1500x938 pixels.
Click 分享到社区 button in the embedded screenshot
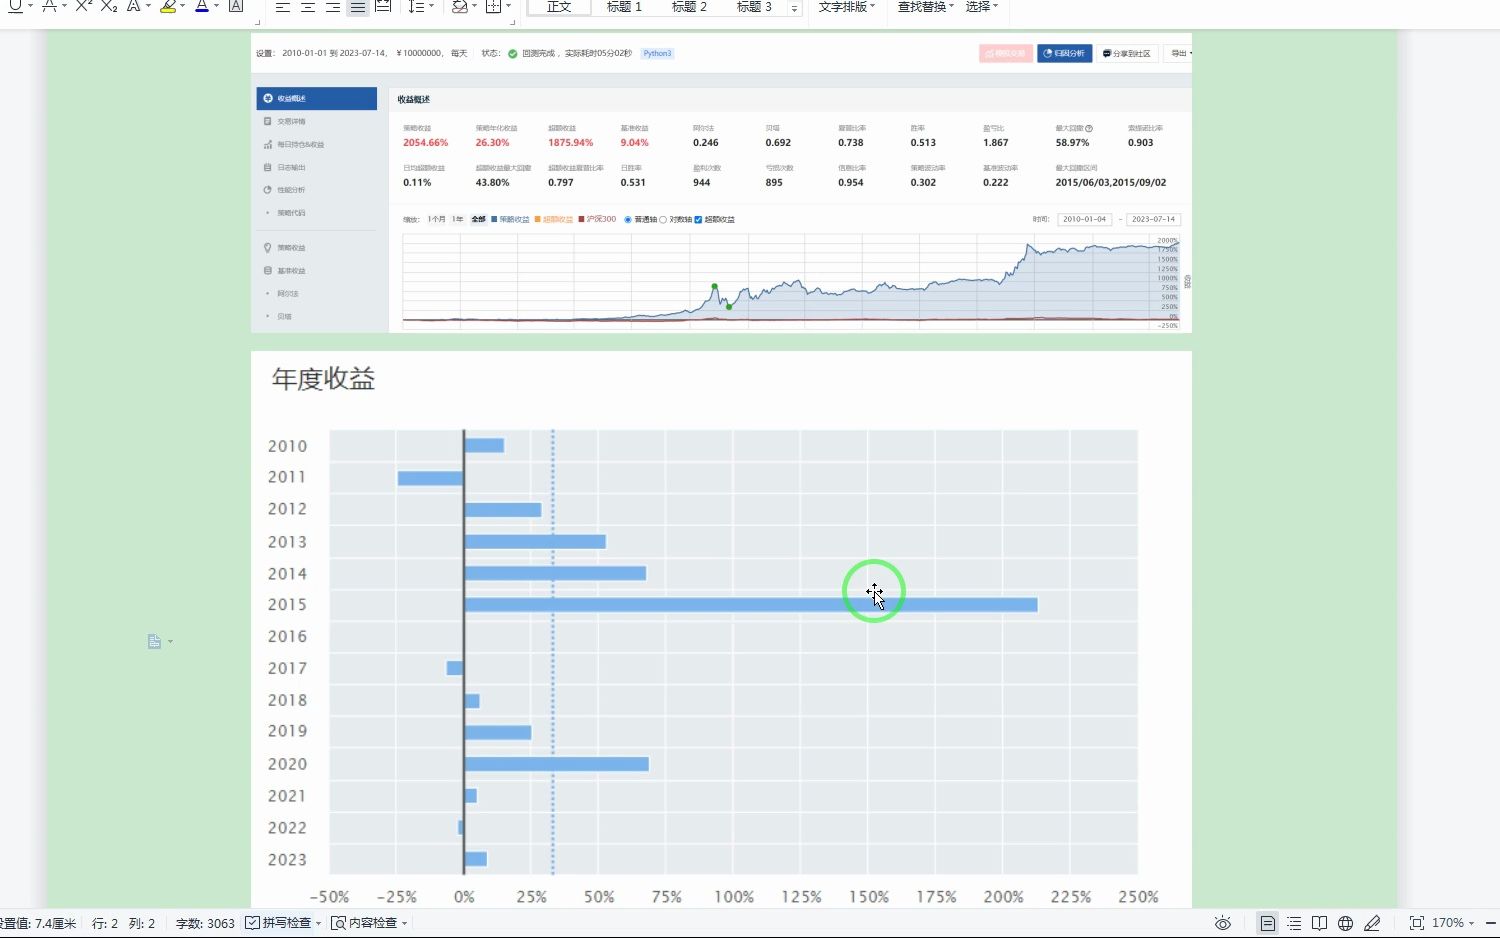click(1127, 53)
